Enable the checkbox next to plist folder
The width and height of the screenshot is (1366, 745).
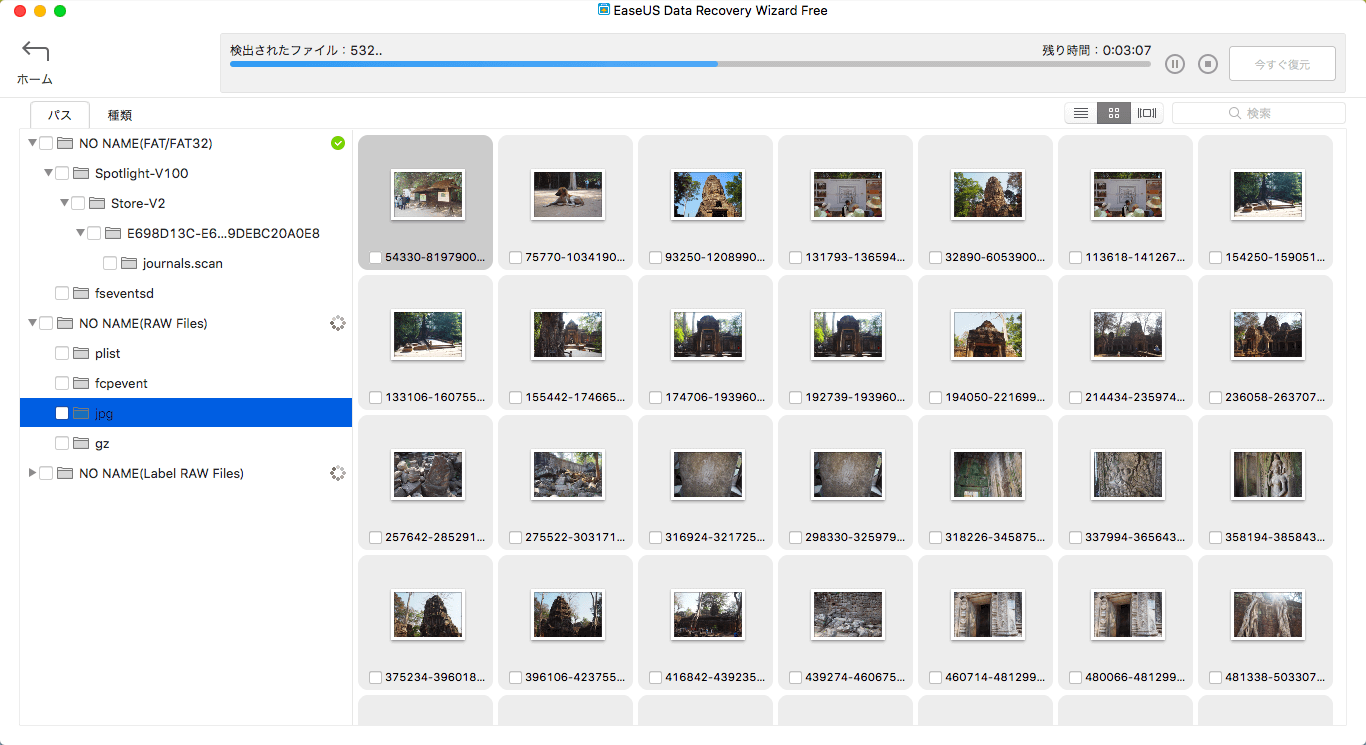62,354
